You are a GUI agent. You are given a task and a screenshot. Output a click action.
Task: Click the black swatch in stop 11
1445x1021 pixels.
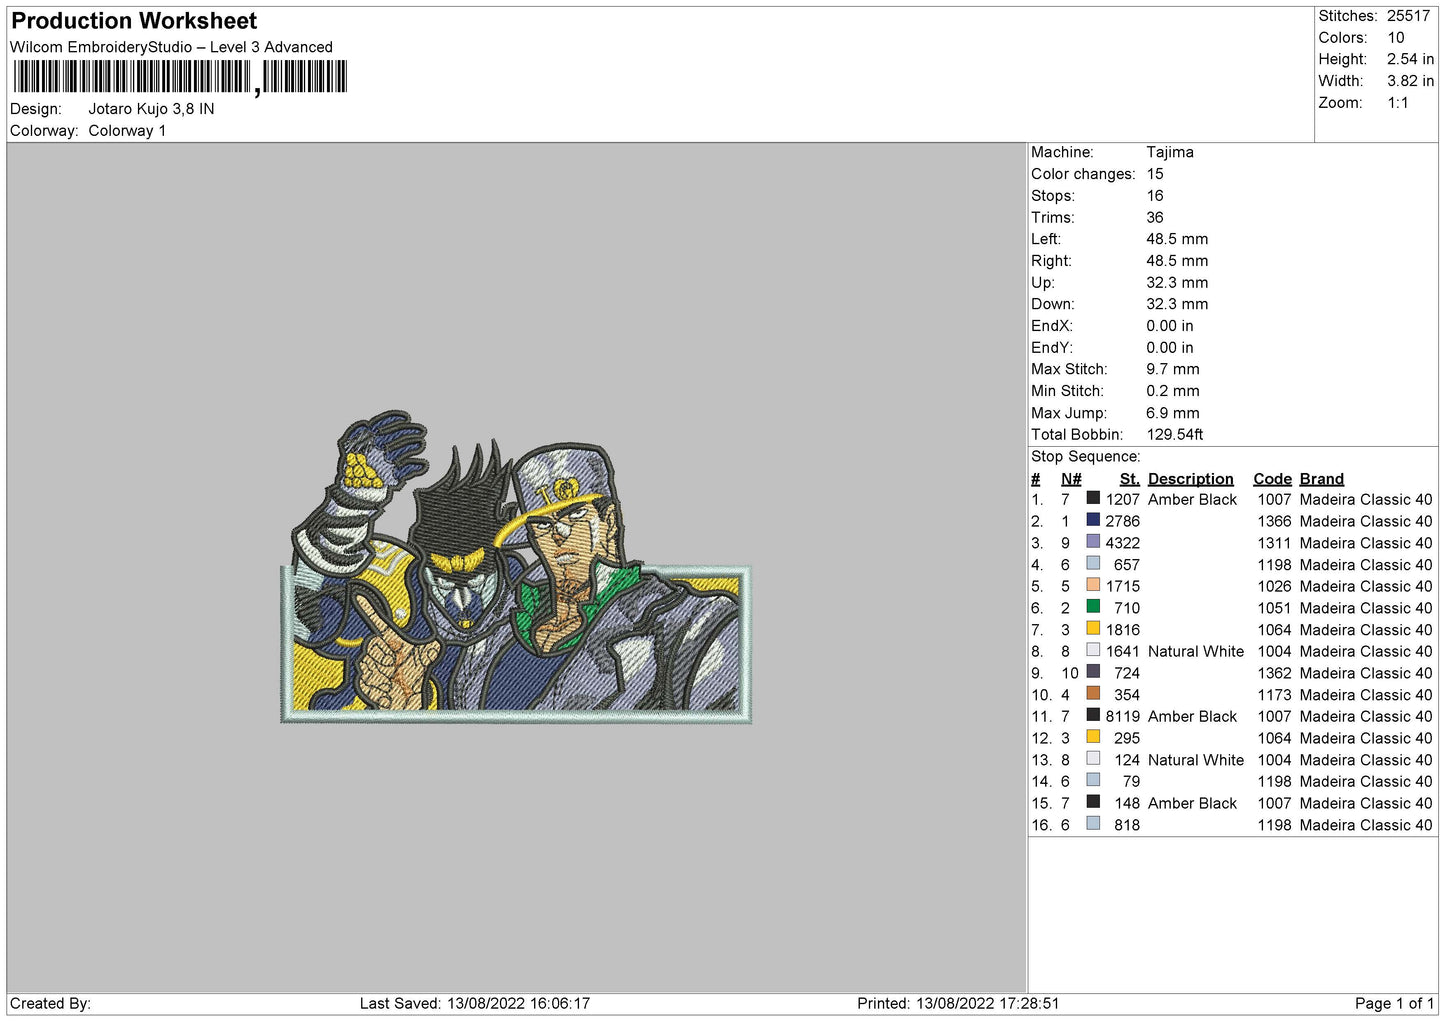1093,715
